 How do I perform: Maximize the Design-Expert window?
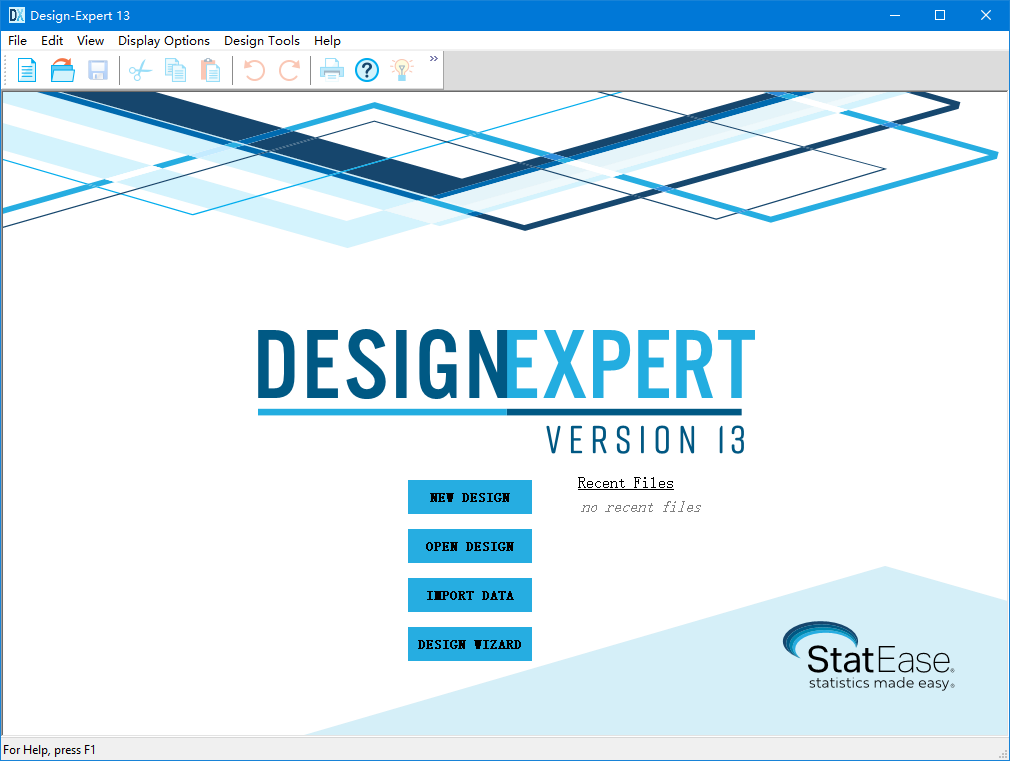click(940, 15)
